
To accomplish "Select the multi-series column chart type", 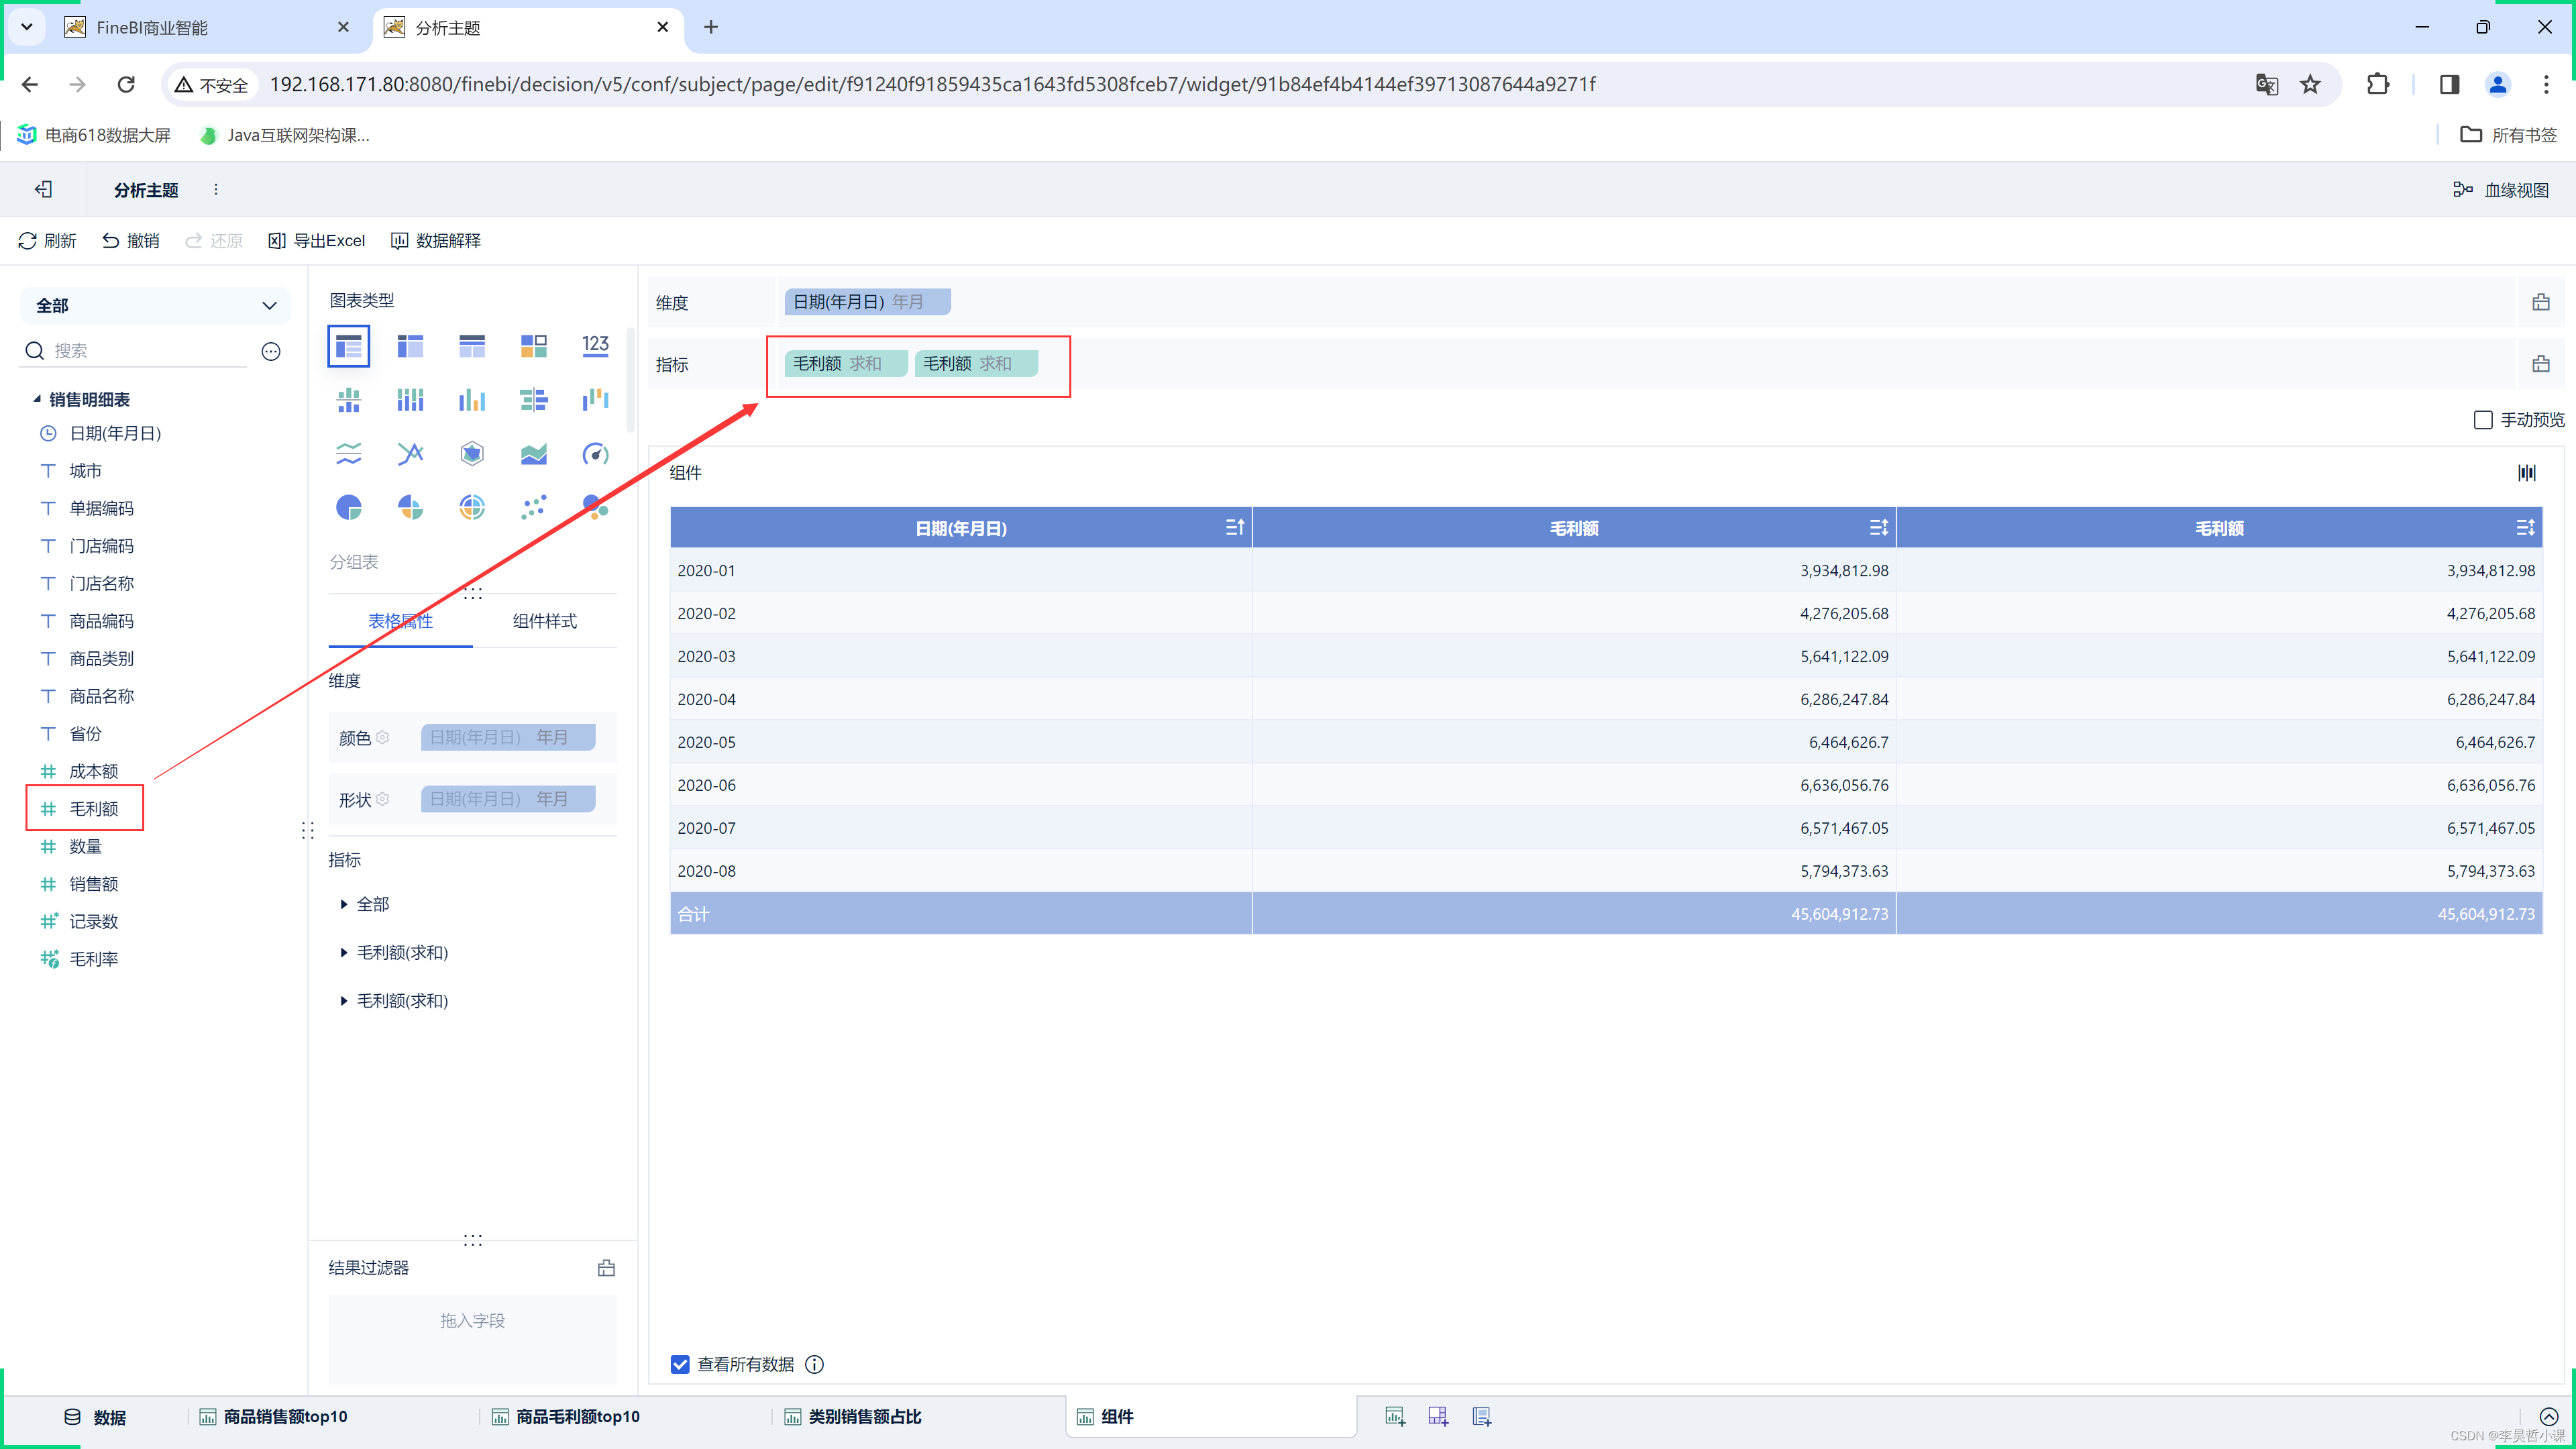I will pos(472,400).
